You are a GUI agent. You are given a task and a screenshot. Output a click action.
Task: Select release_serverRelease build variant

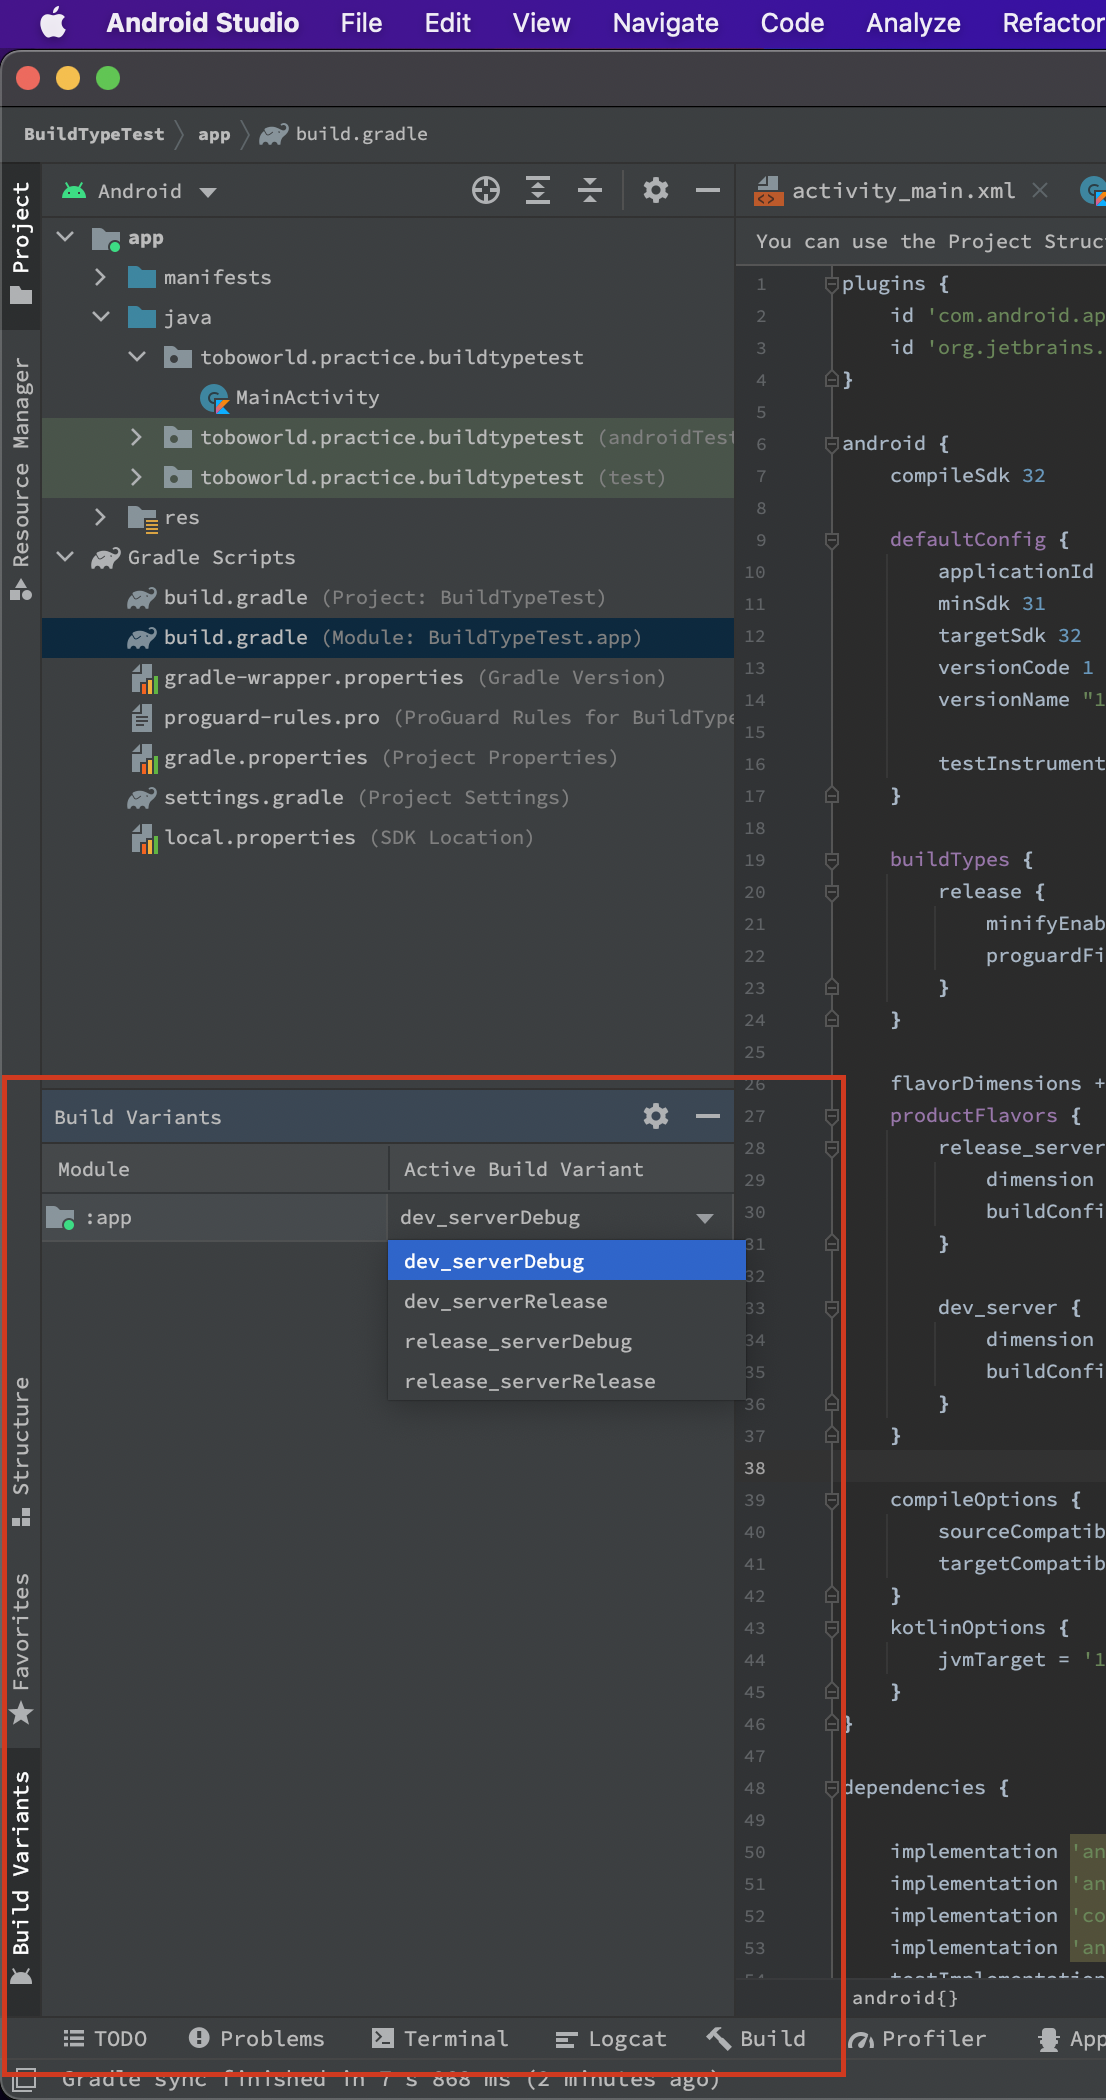tap(566, 1381)
